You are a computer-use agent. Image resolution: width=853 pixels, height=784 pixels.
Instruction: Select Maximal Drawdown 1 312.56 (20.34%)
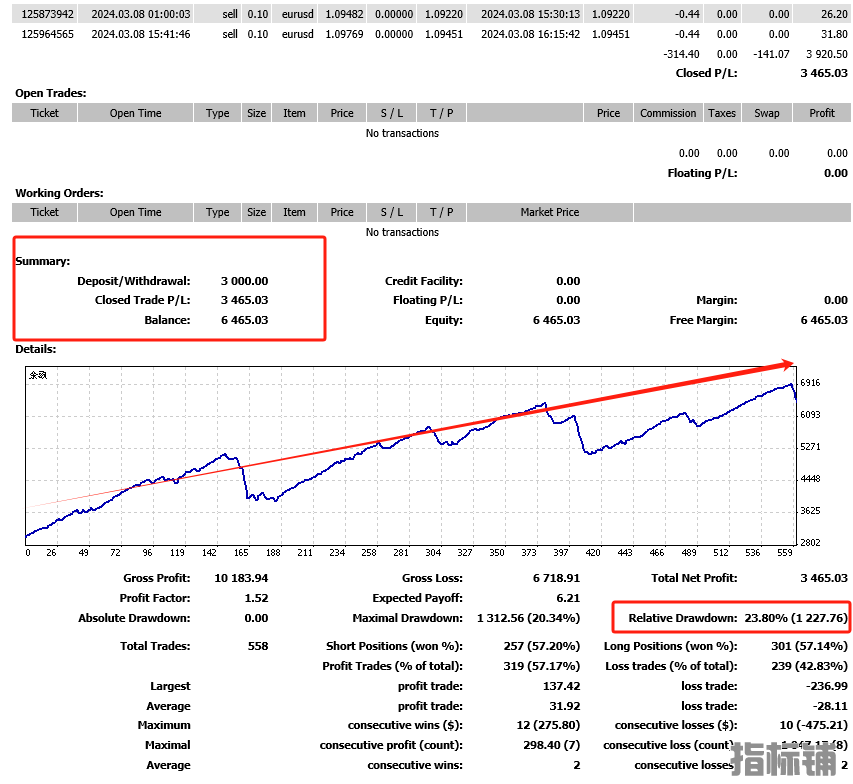click(x=529, y=619)
